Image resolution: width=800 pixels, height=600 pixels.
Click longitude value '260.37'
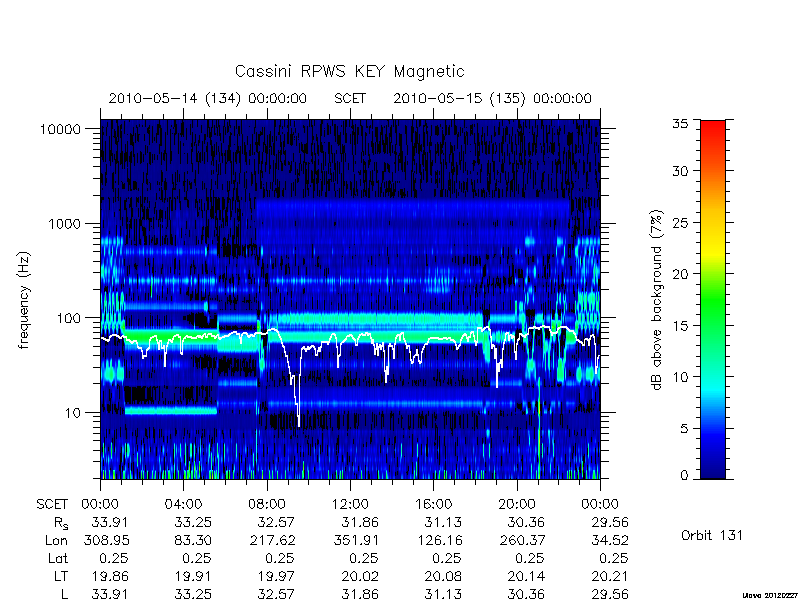click(522, 540)
